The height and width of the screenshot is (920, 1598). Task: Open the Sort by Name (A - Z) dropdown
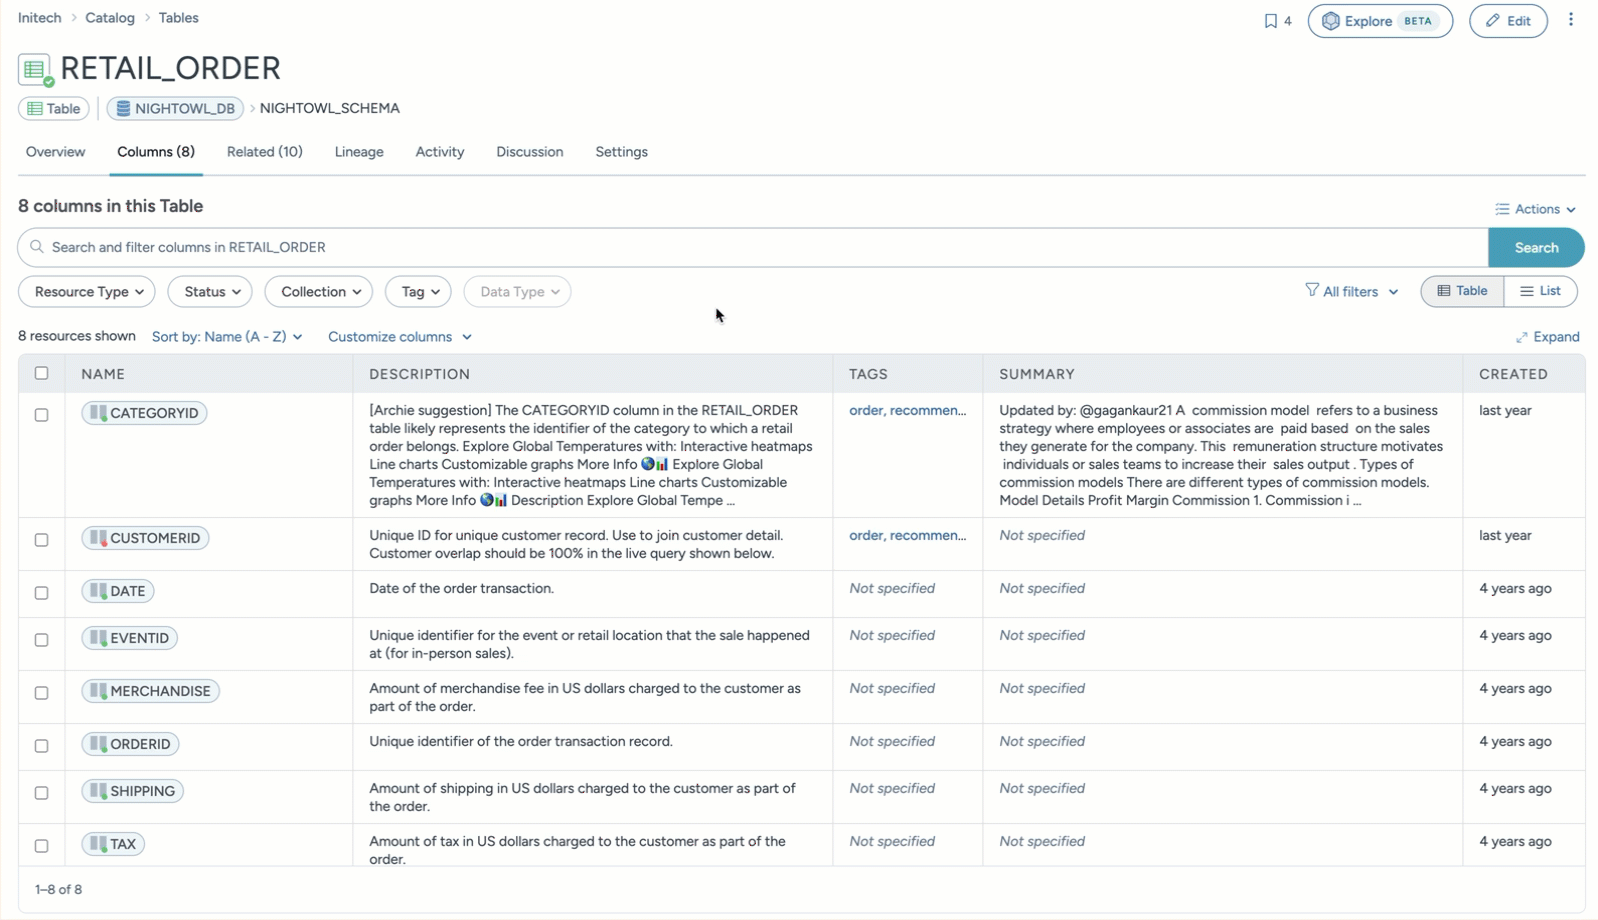coord(227,337)
